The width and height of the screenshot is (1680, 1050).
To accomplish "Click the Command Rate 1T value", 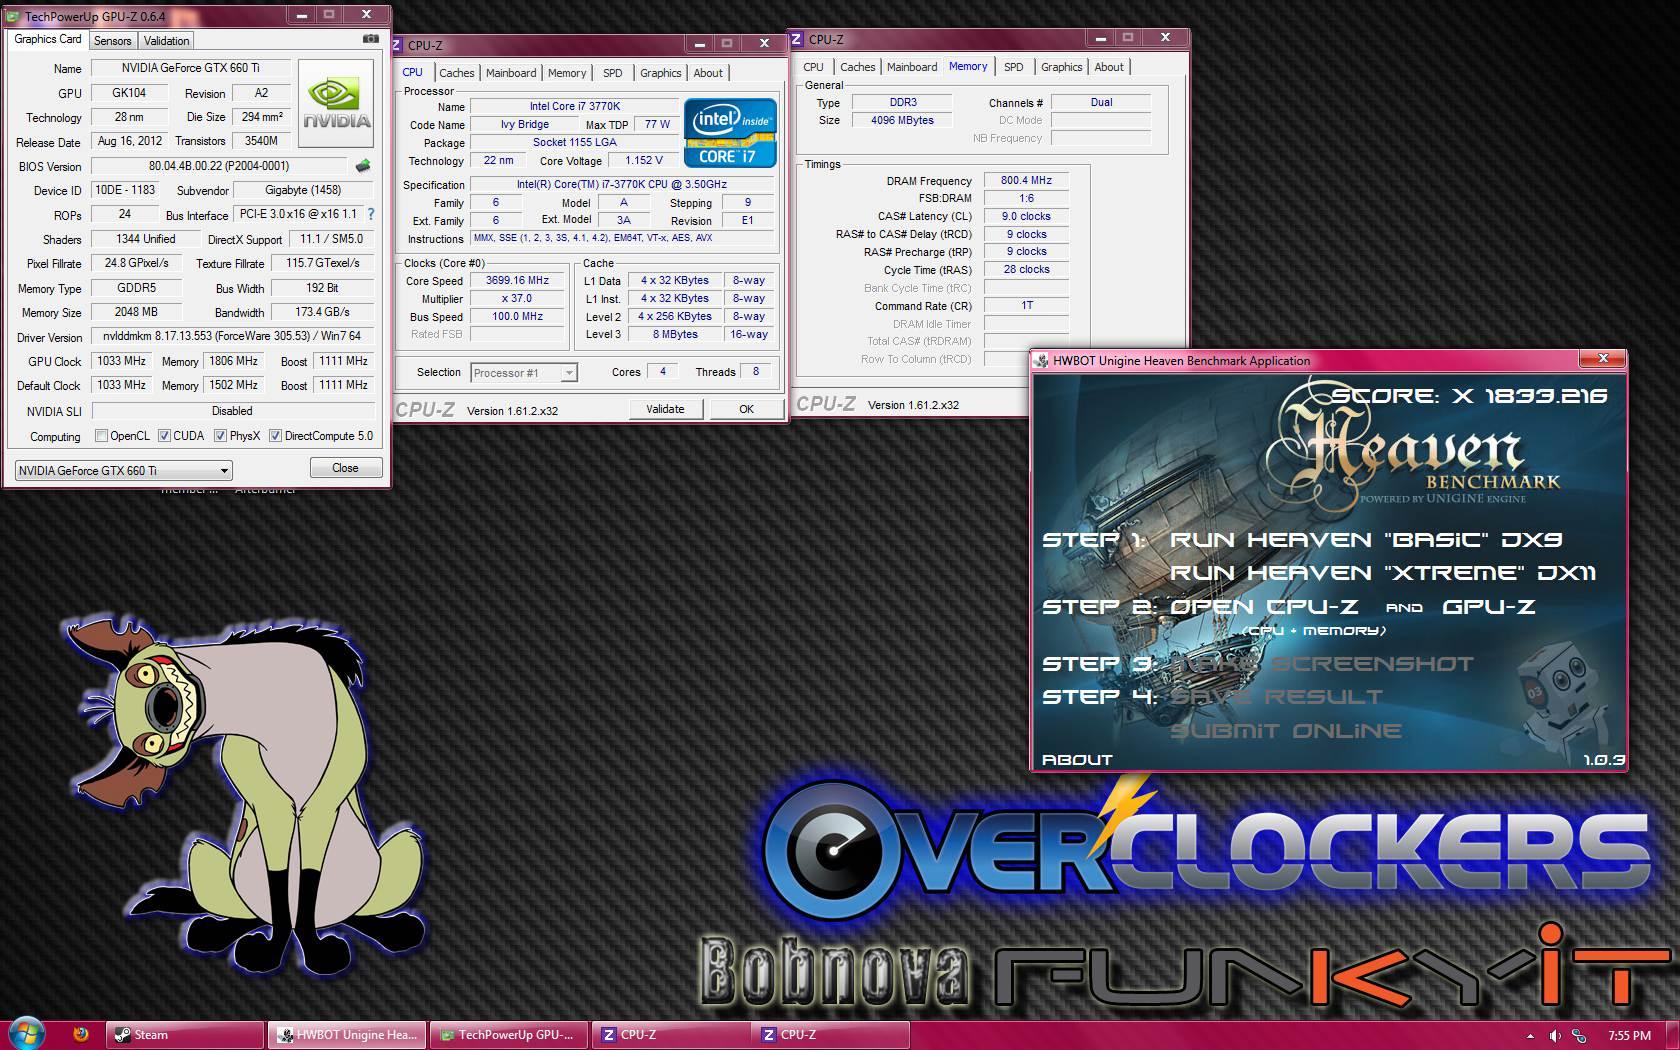I will point(1026,306).
